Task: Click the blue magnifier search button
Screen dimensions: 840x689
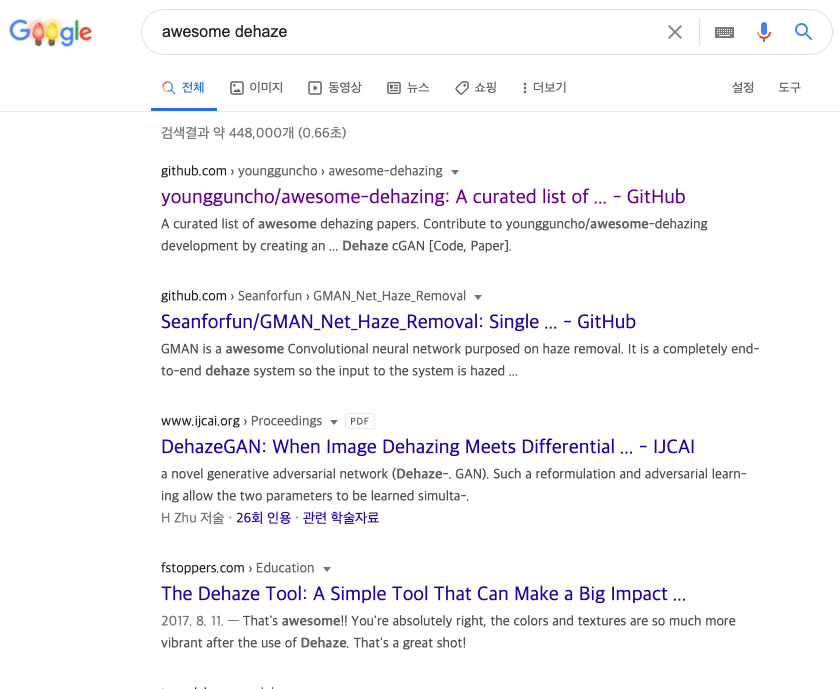Action: pos(803,32)
